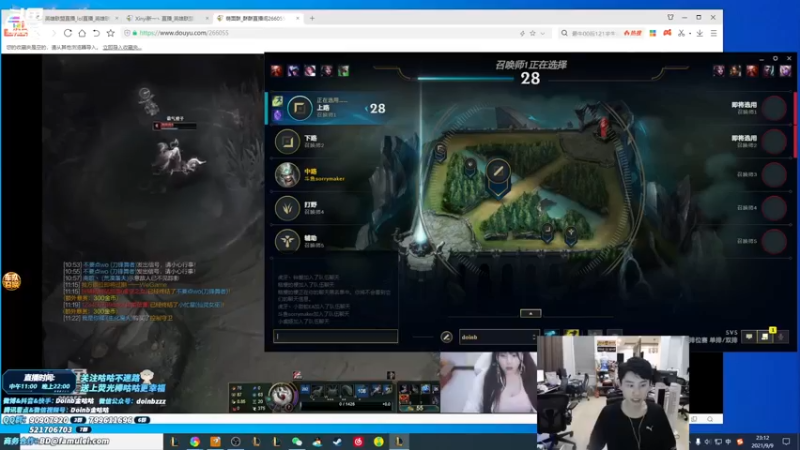Open the Windows notification center
The image size is (800, 450).
coord(786,441)
